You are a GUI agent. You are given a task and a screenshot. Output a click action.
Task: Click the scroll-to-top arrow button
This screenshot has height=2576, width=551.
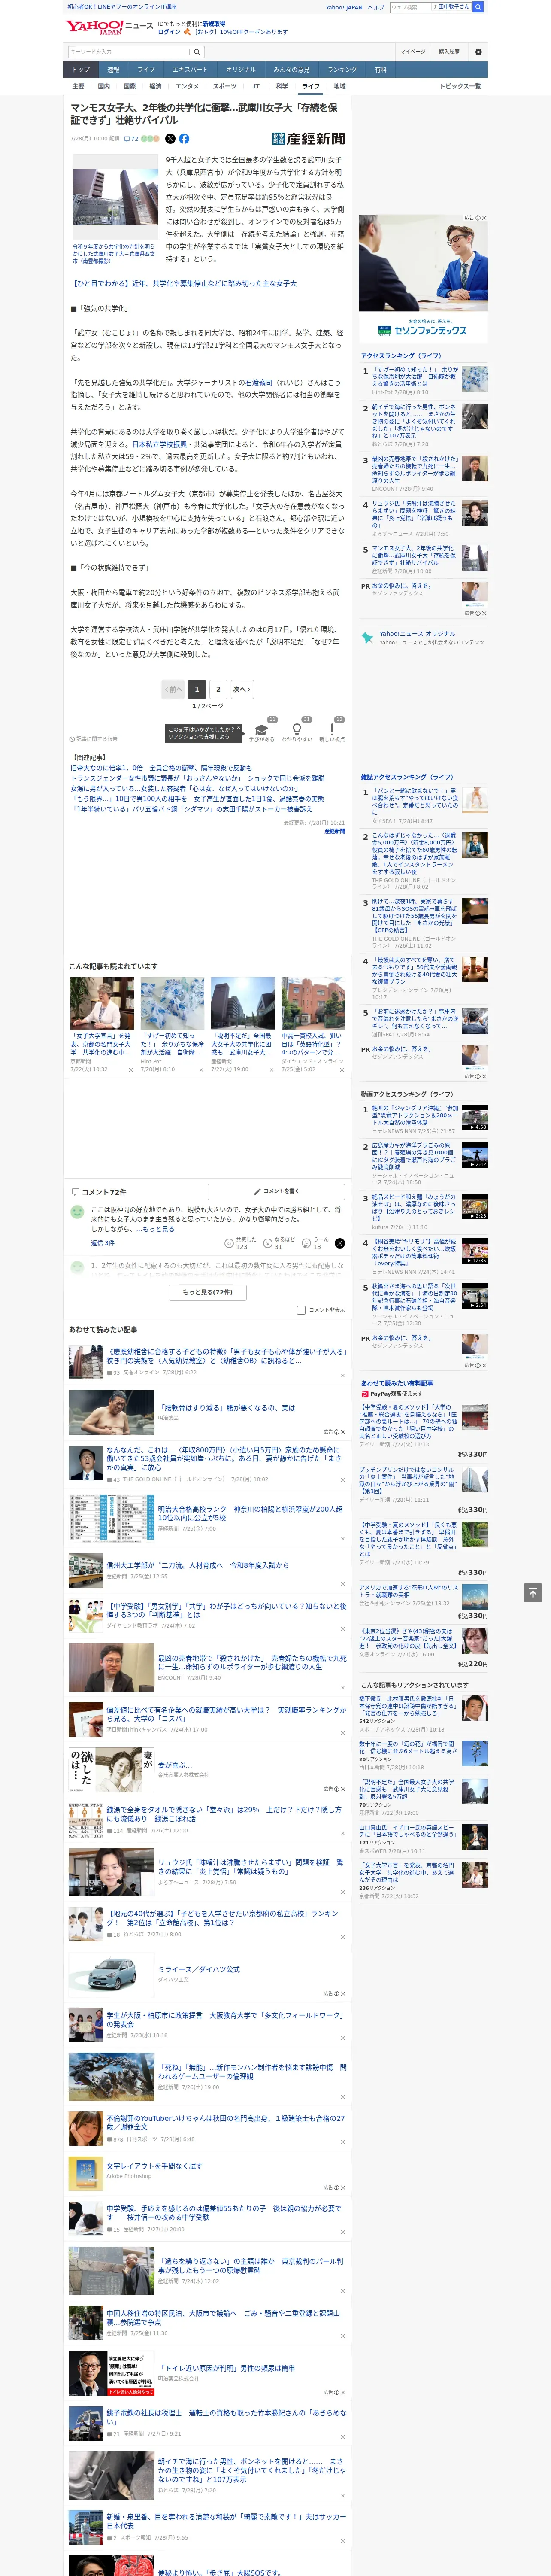tap(533, 1592)
